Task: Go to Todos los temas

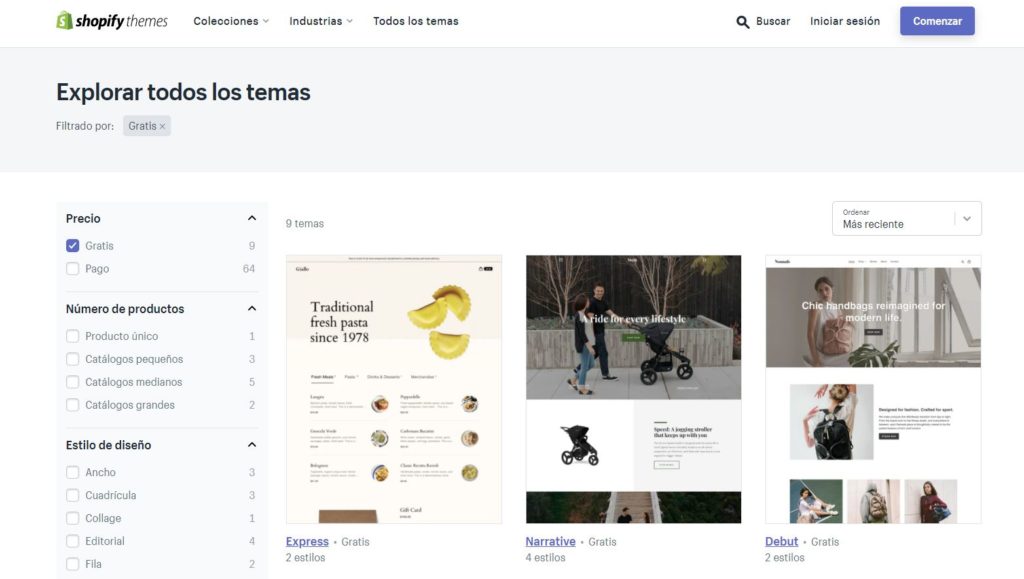Action: 416,21
